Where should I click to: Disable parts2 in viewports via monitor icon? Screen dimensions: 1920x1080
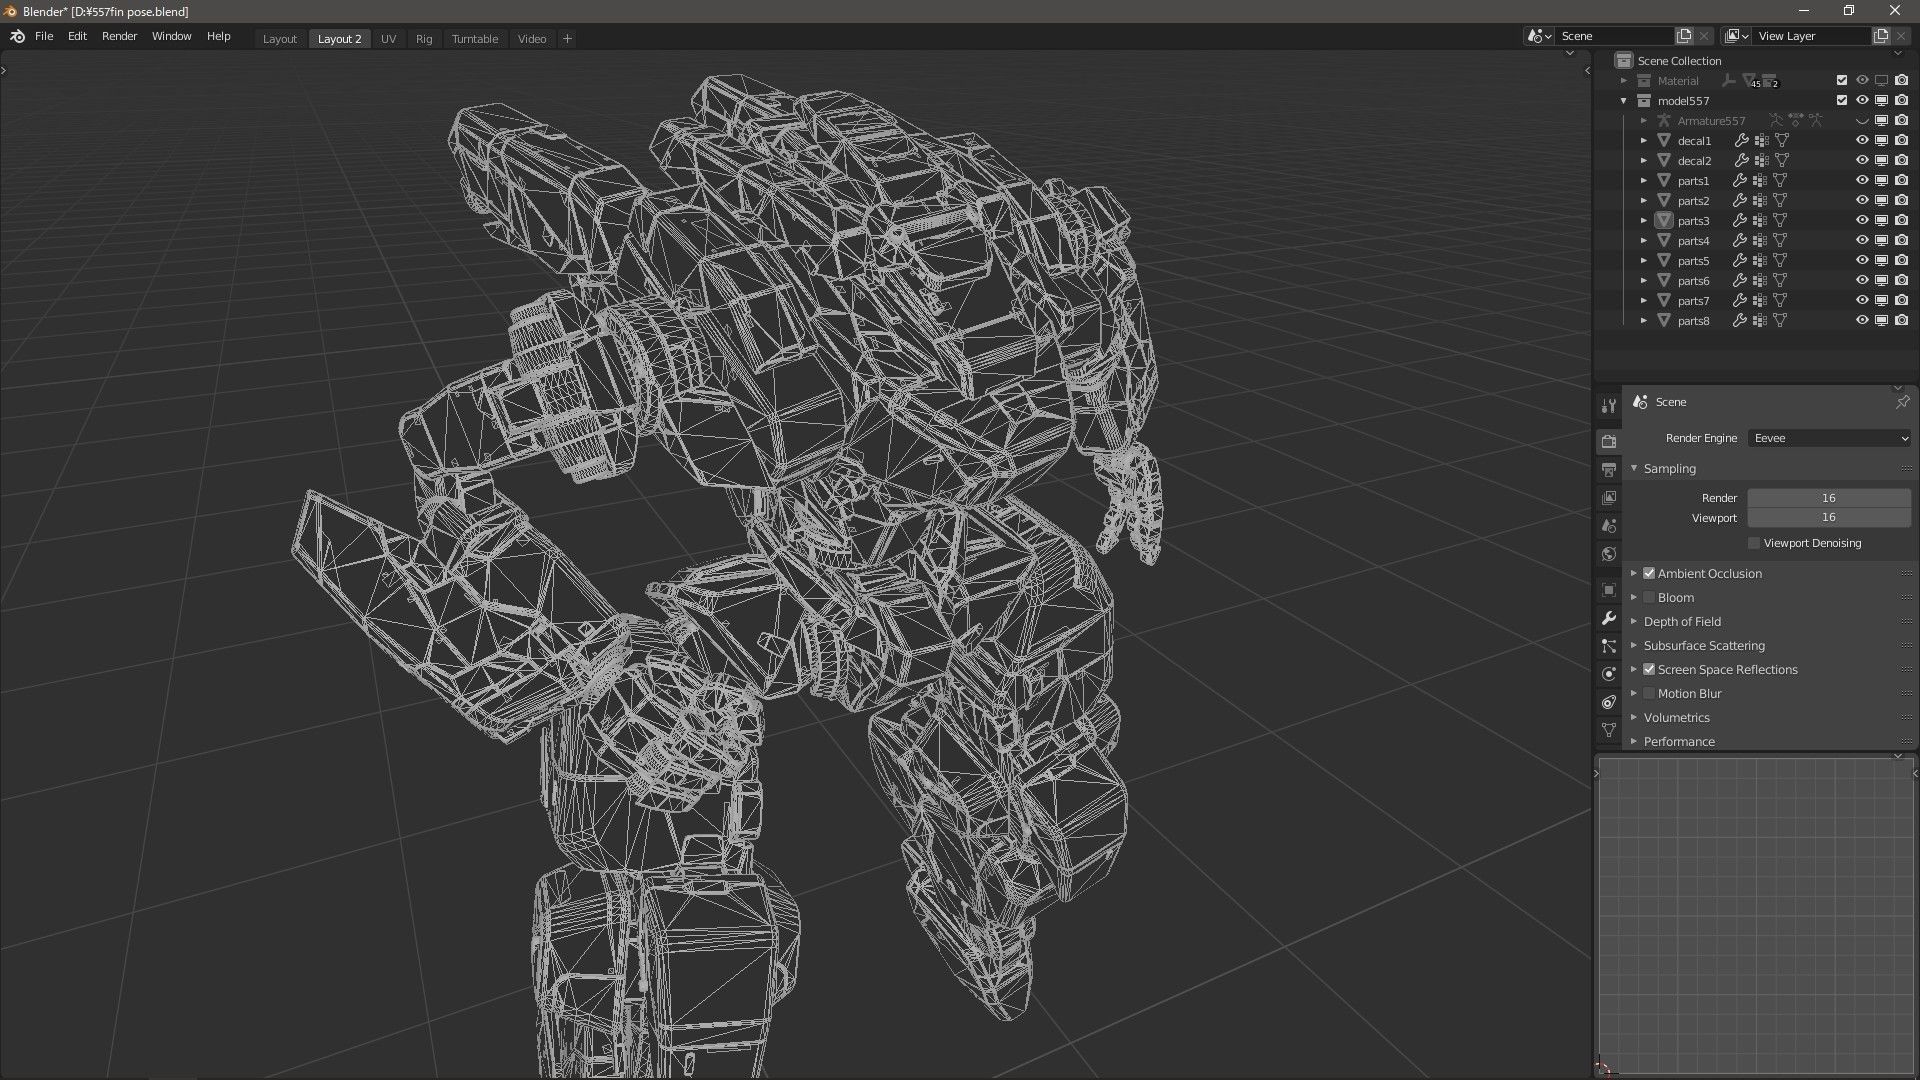pos(1881,201)
